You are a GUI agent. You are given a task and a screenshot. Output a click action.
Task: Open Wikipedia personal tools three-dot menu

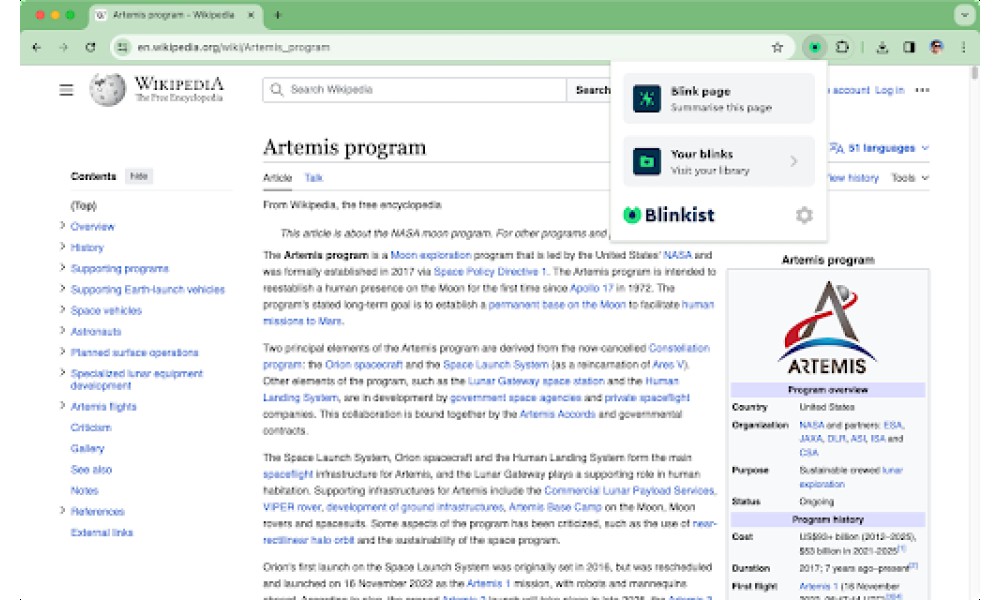coord(922,90)
